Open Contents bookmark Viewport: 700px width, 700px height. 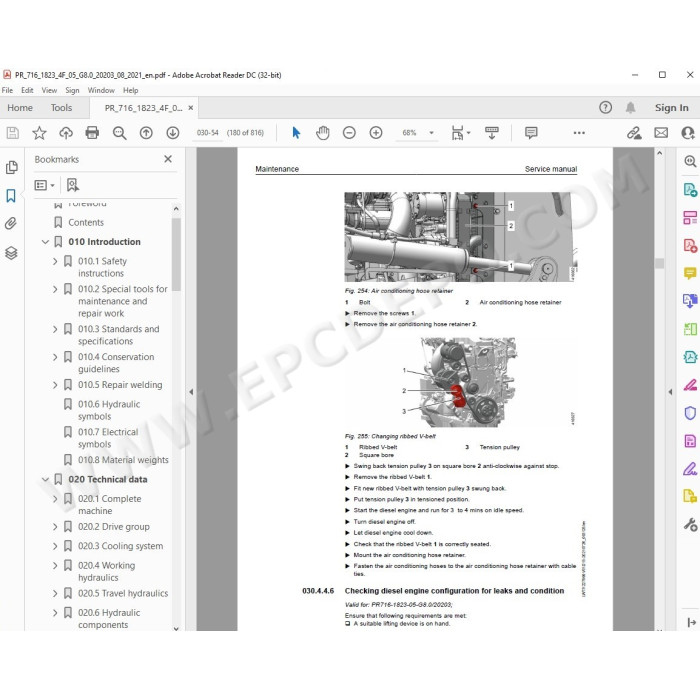click(x=86, y=222)
